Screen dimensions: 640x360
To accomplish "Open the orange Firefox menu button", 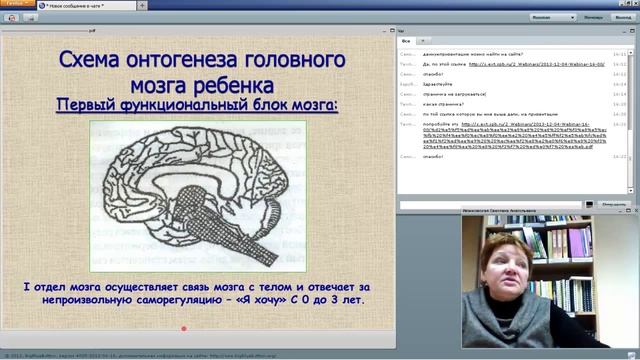I will [17, 3].
